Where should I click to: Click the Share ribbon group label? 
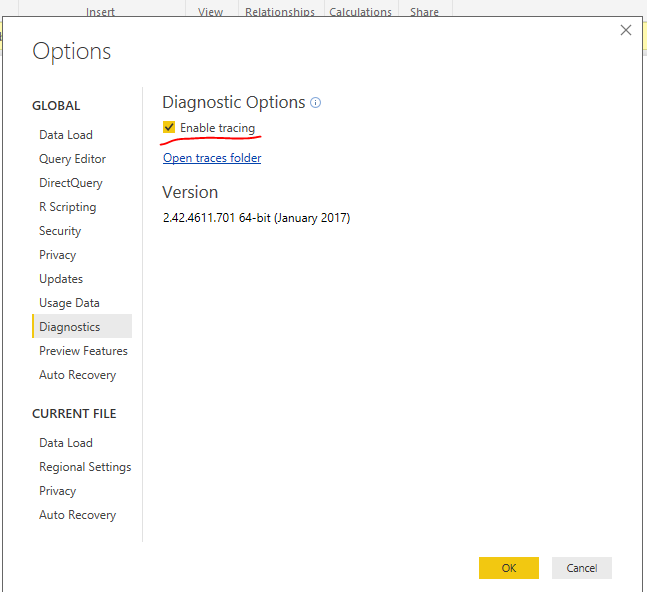coord(424,12)
